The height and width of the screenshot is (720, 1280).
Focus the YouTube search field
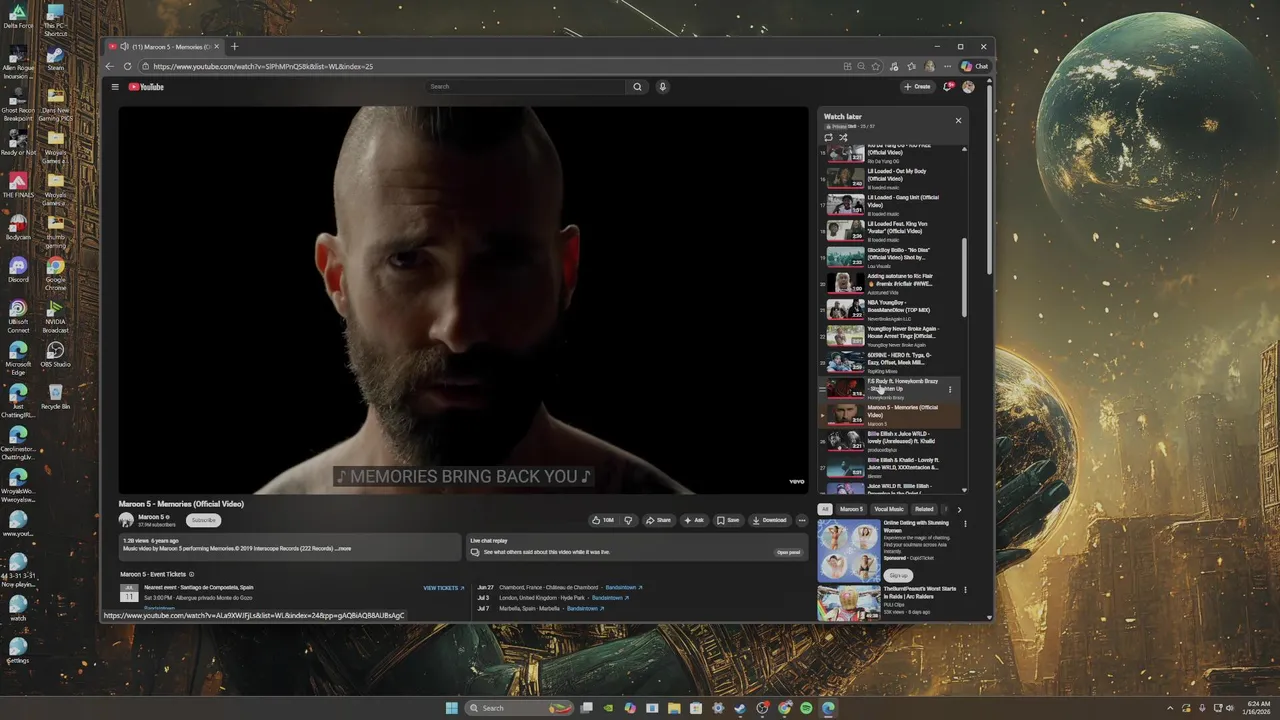coord(526,87)
